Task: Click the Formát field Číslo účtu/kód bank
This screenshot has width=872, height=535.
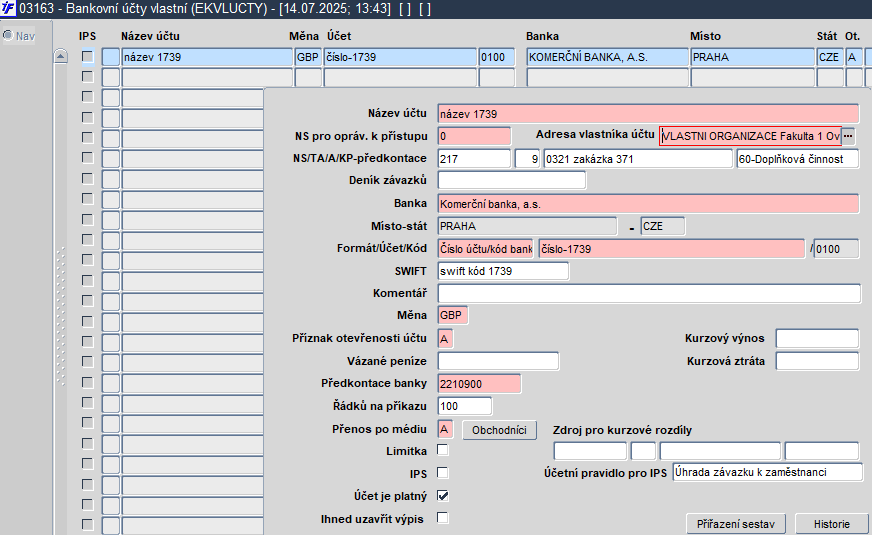Action: 485,249
